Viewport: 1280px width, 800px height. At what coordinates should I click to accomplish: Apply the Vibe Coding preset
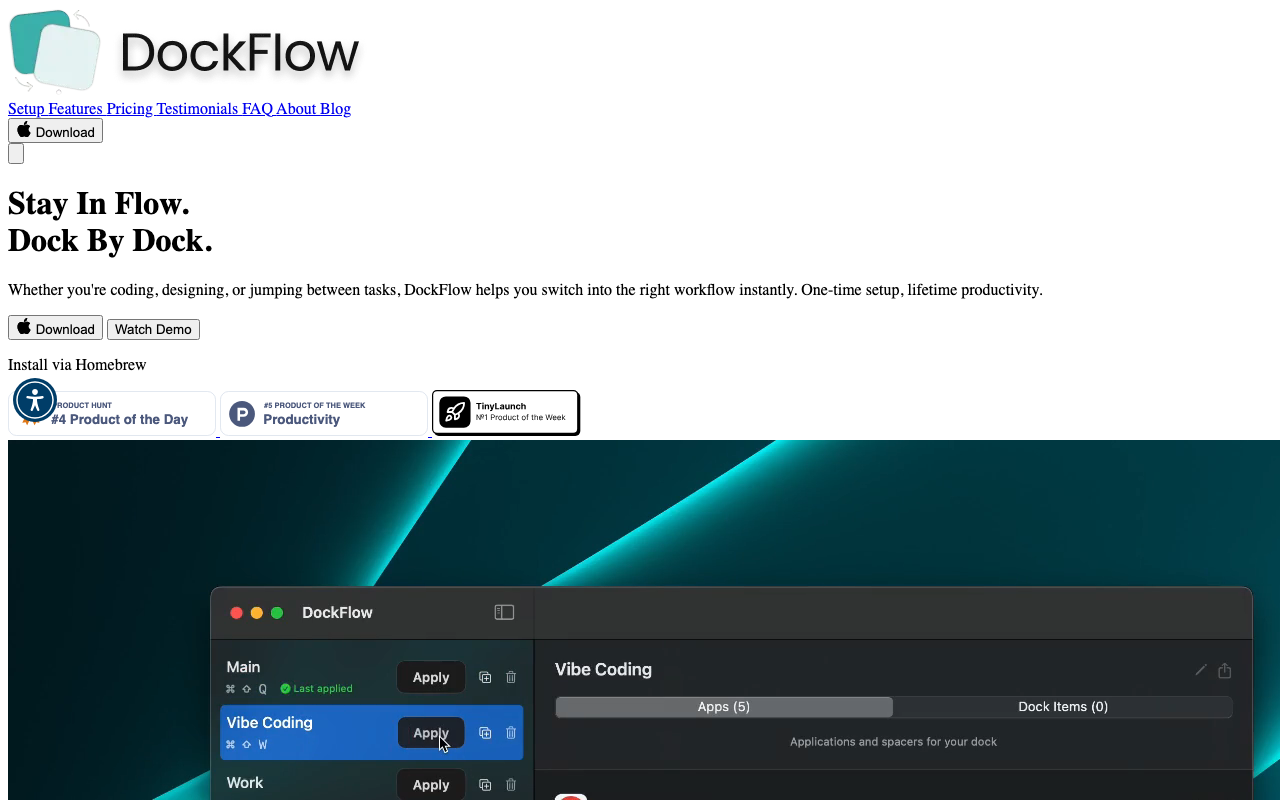tap(431, 733)
